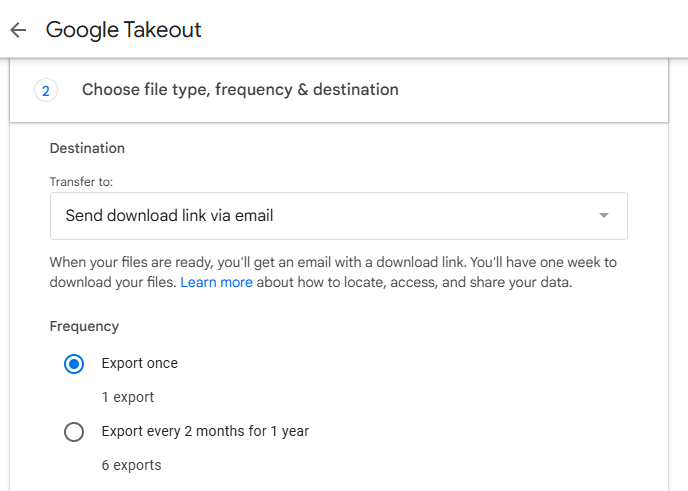Click the '1 export' description text
Screen dimensions: 688x491
[x=128, y=397]
